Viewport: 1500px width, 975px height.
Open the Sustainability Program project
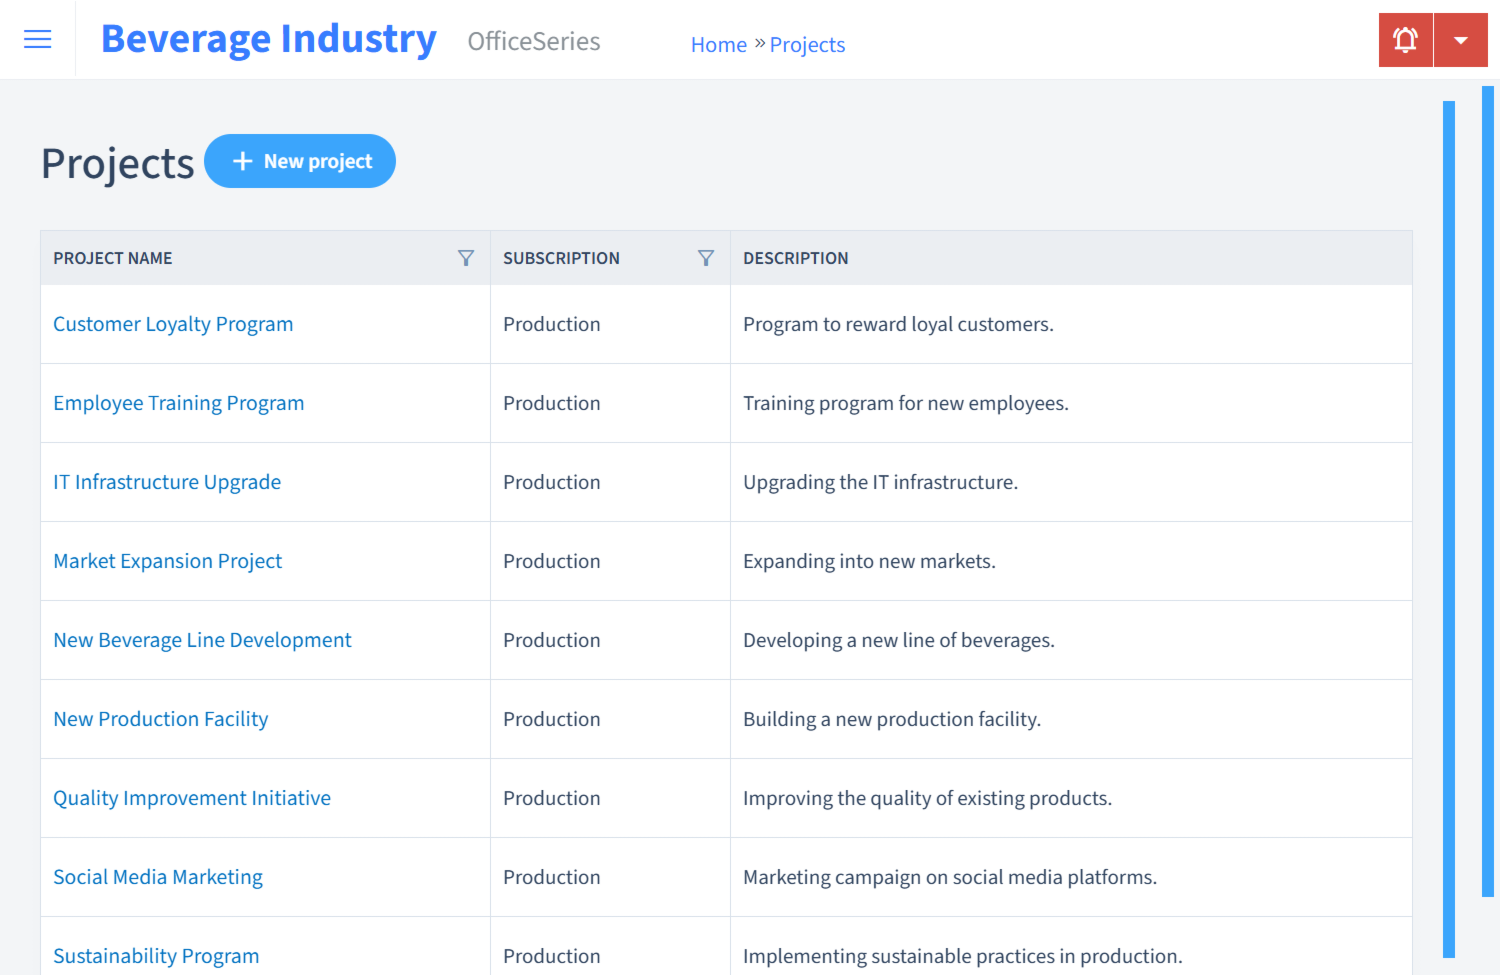156,956
